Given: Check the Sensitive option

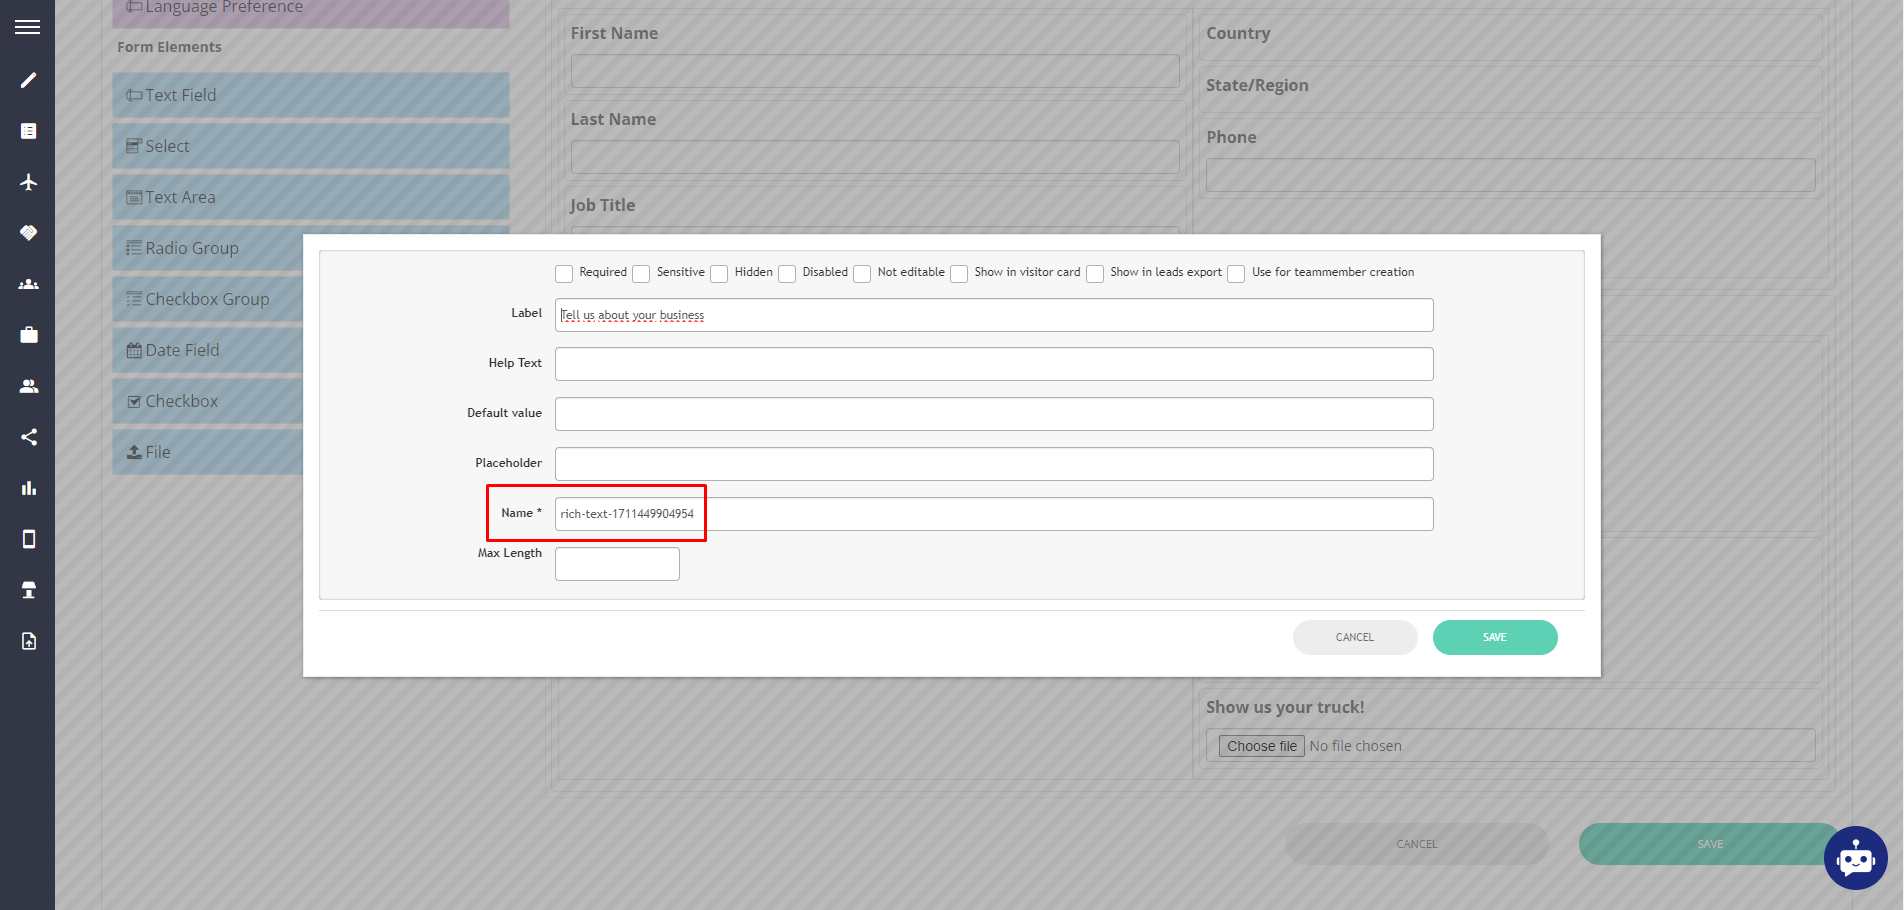Looking at the screenshot, I should [x=641, y=273].
